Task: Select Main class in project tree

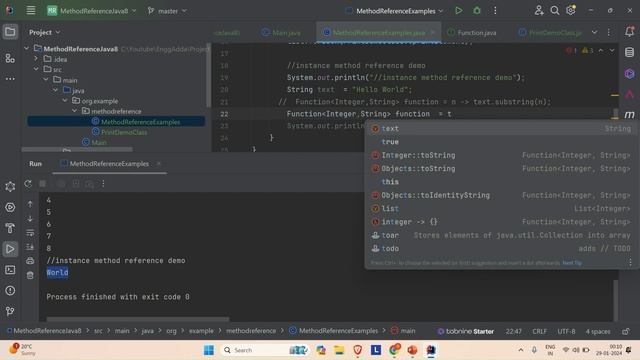Action: (99, 142)
